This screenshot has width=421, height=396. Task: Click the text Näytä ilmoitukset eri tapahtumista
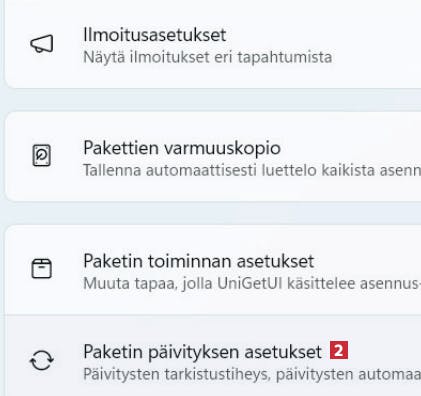[x=208, y=57]
